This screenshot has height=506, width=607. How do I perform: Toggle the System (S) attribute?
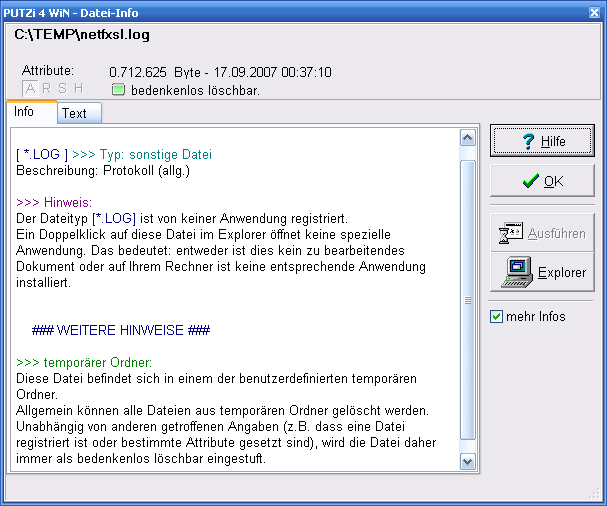click(x=62, y=89)
